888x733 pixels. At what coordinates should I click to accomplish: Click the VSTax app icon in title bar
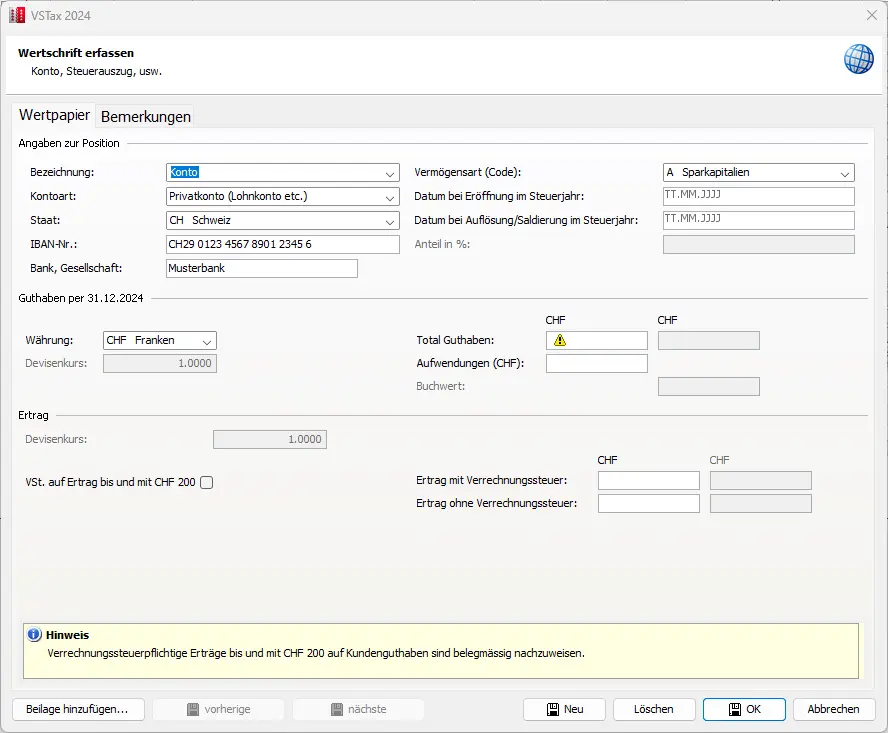click(16, 16)
